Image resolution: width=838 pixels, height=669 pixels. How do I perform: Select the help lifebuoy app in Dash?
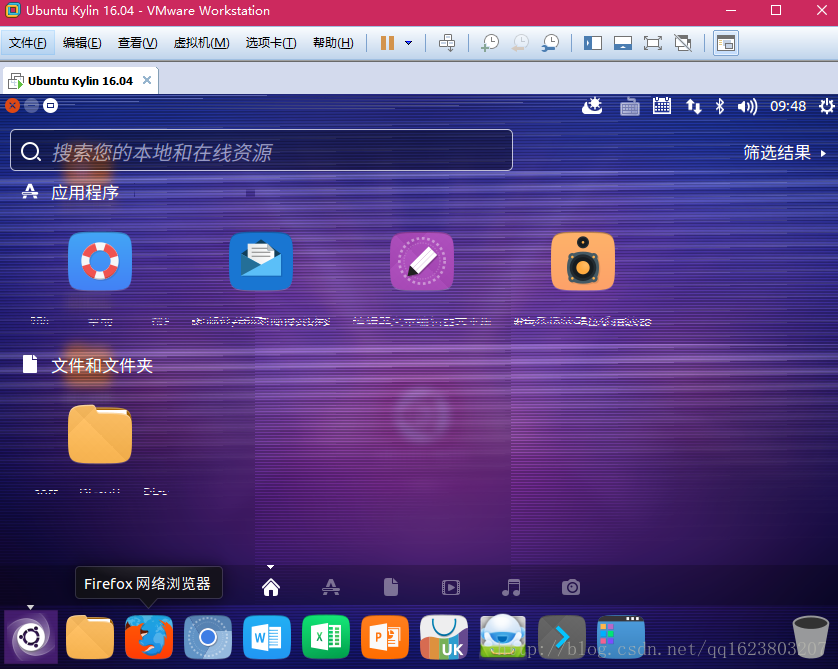pos(100,261)
